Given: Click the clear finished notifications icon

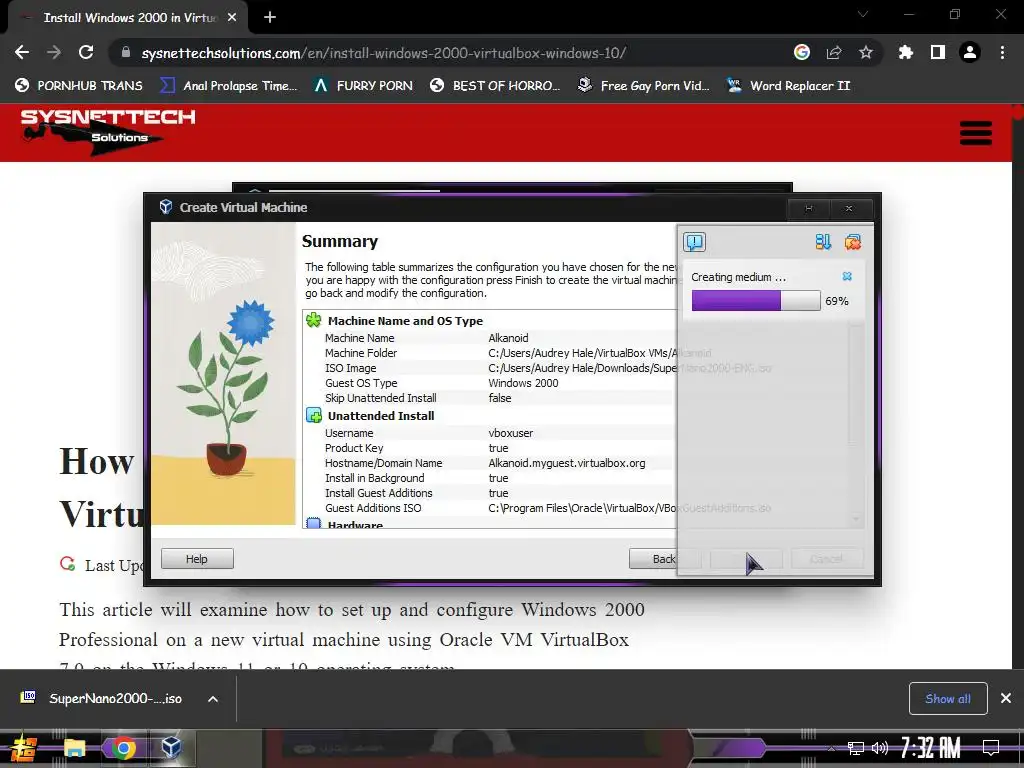Looking at the screenshot, I should 852,242.
